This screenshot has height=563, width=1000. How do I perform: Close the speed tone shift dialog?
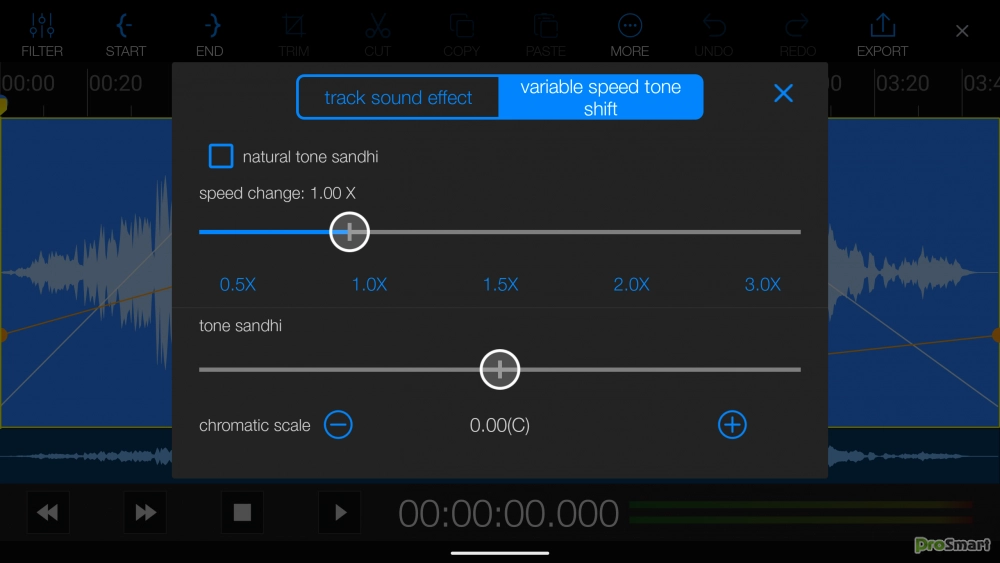[x=783, y=93]
